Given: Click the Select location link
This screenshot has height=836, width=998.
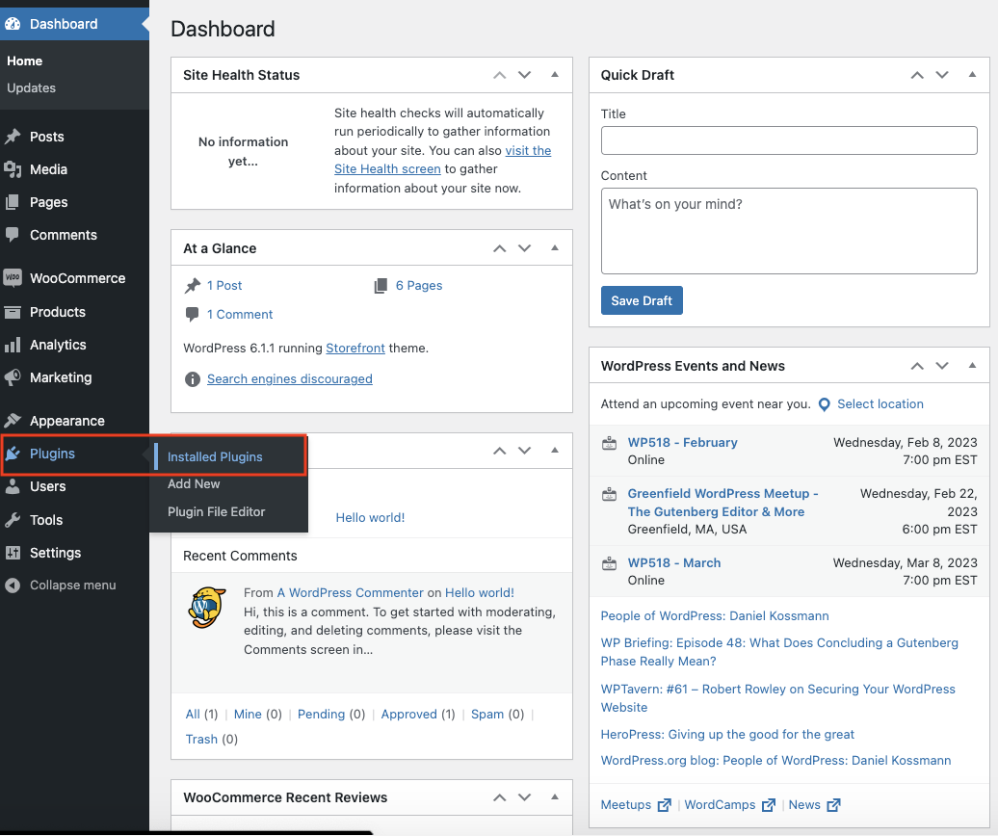Looking at the screenshot, I should (x=880, y=404).
